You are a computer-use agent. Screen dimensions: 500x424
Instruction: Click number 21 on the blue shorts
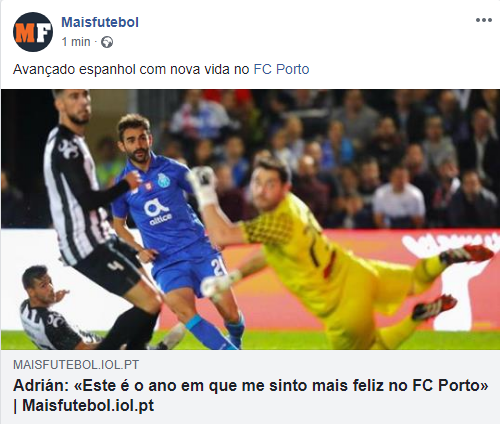pyautogui.click(x=218, y=266)
